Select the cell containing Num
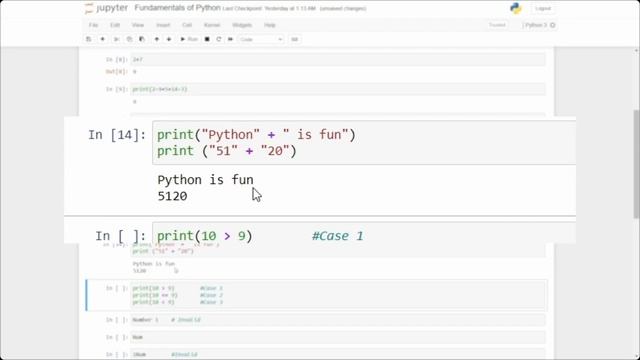The image size is (640, 360). pyautogui.click(x=338, y=337)
